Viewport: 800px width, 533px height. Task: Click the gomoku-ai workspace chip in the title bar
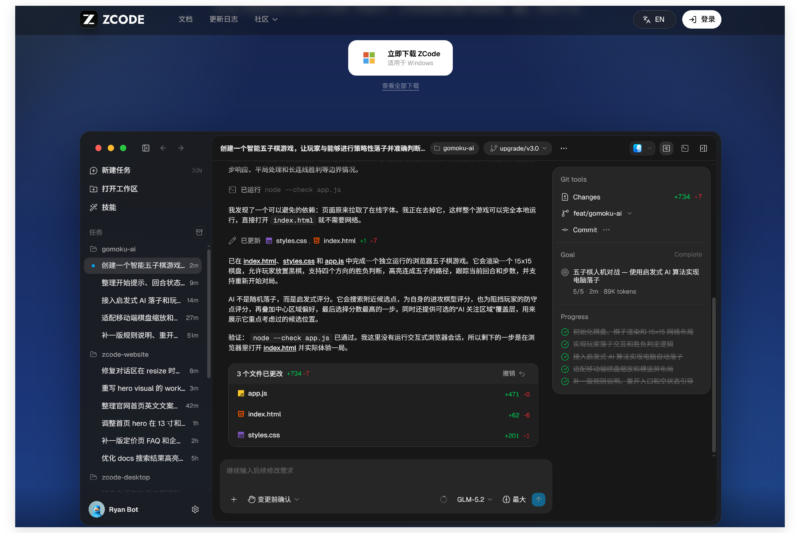(454, 148)
